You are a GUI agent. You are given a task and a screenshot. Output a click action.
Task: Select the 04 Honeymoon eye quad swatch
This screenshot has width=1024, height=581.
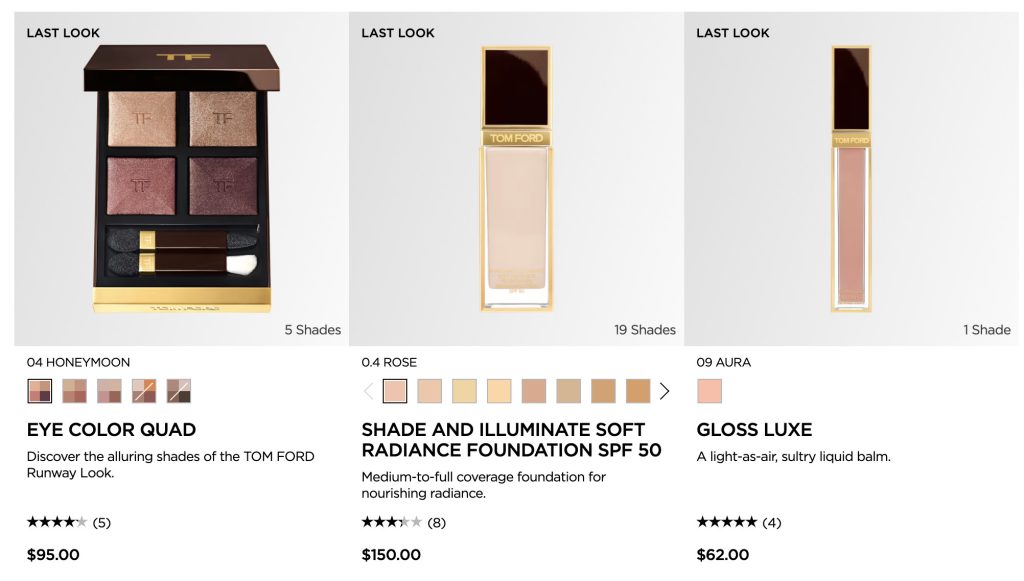(x=40, y=391)
